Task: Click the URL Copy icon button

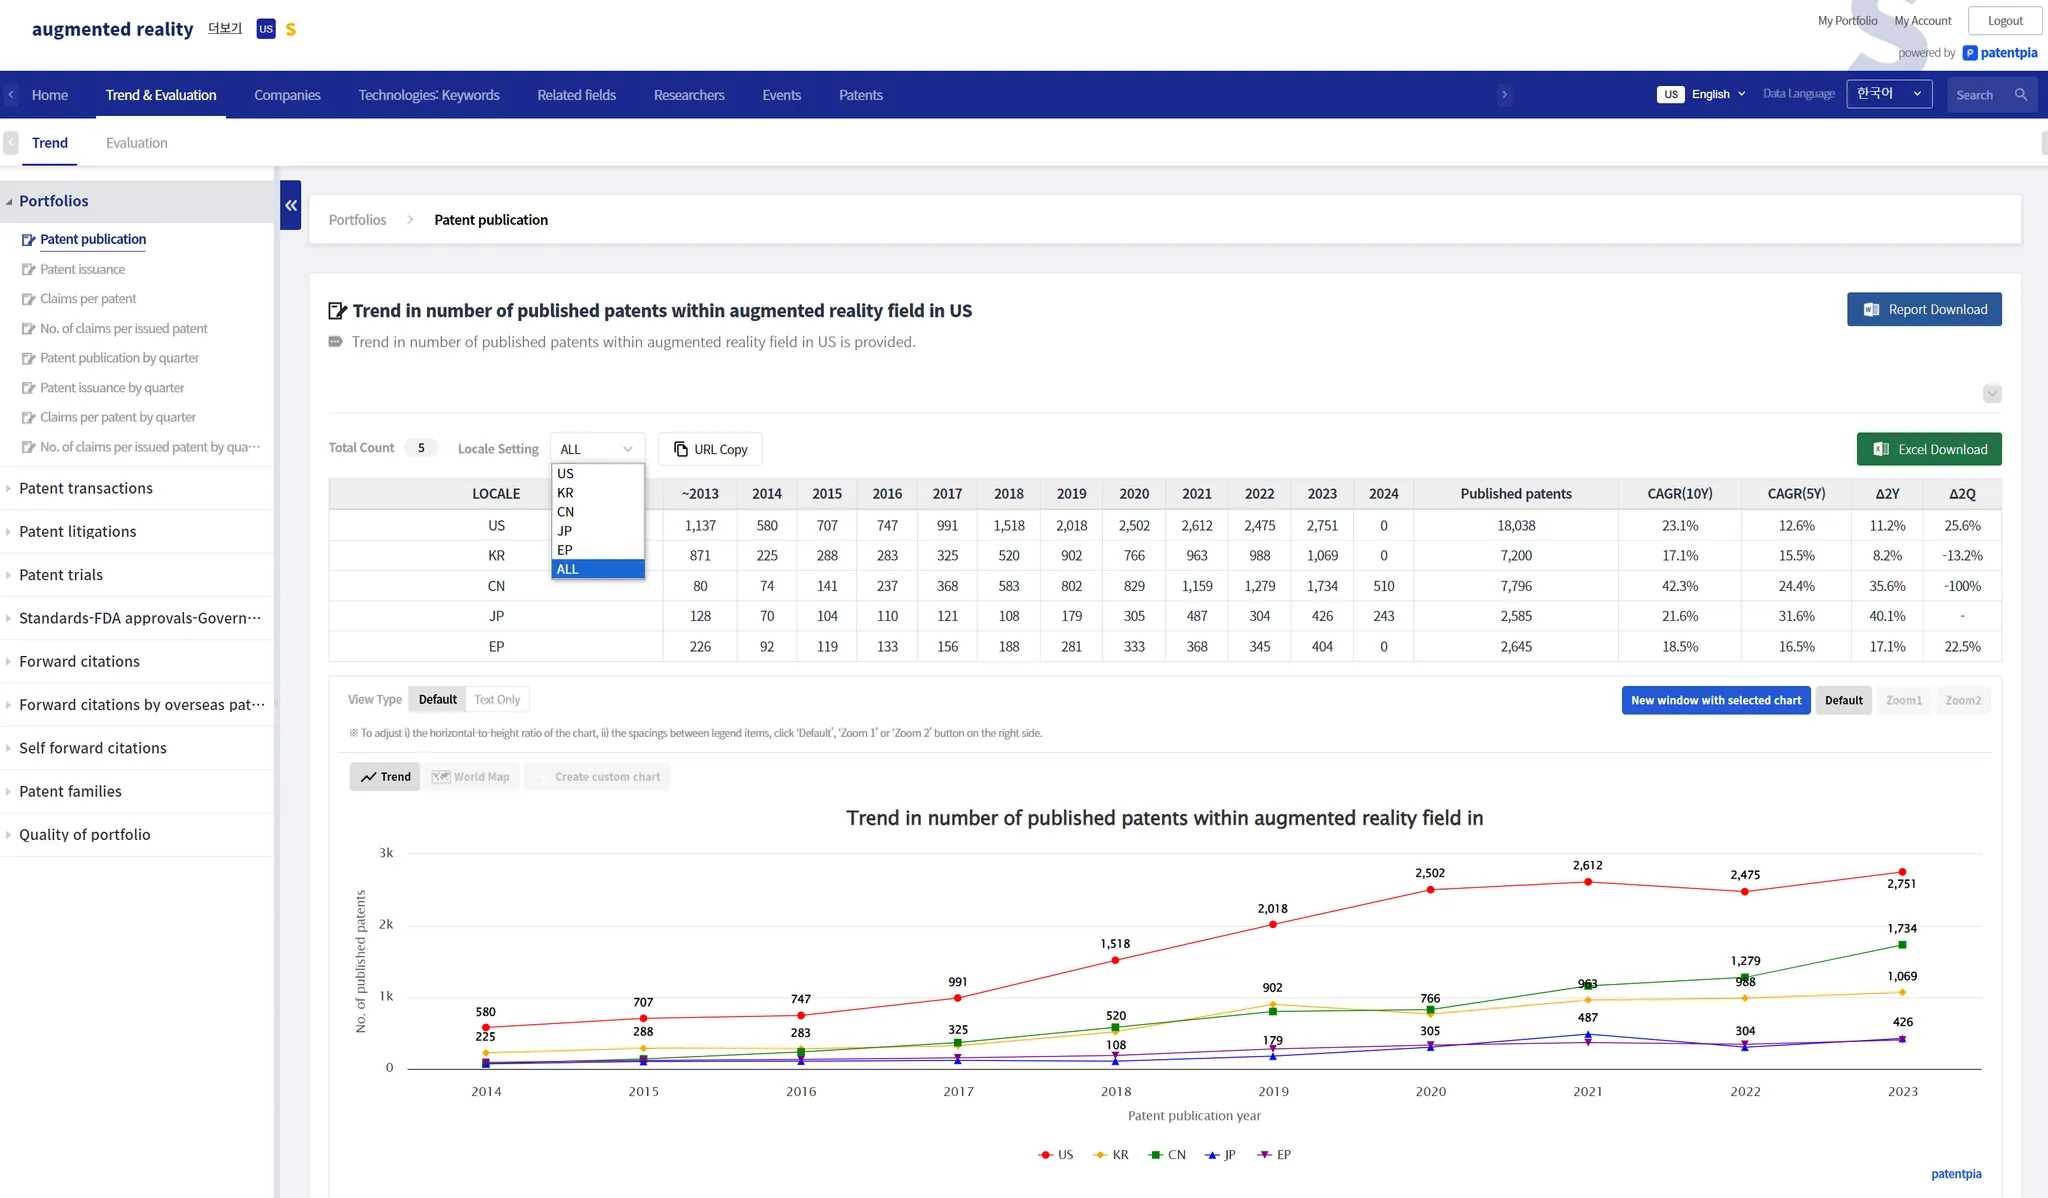Action: (x=681, y=449)
